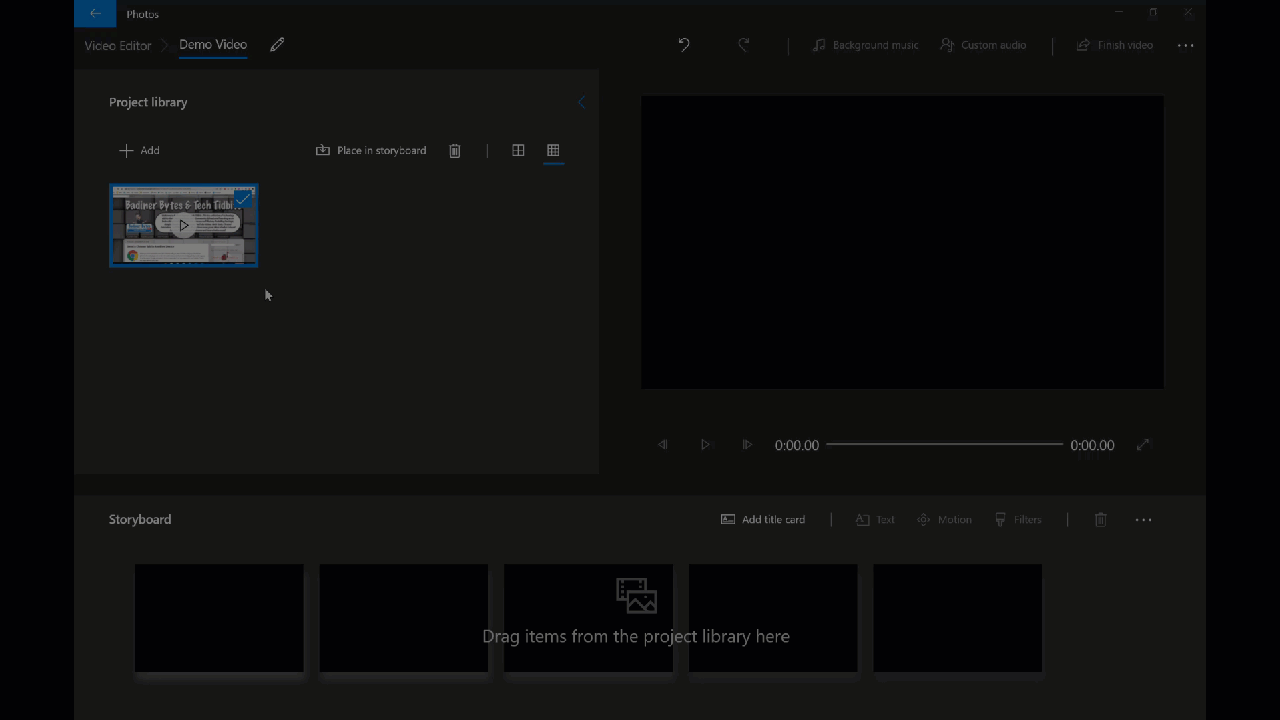Delete selected item from project library
The height and width of the screenshot is (720, 1280).
tap(455, 150)
